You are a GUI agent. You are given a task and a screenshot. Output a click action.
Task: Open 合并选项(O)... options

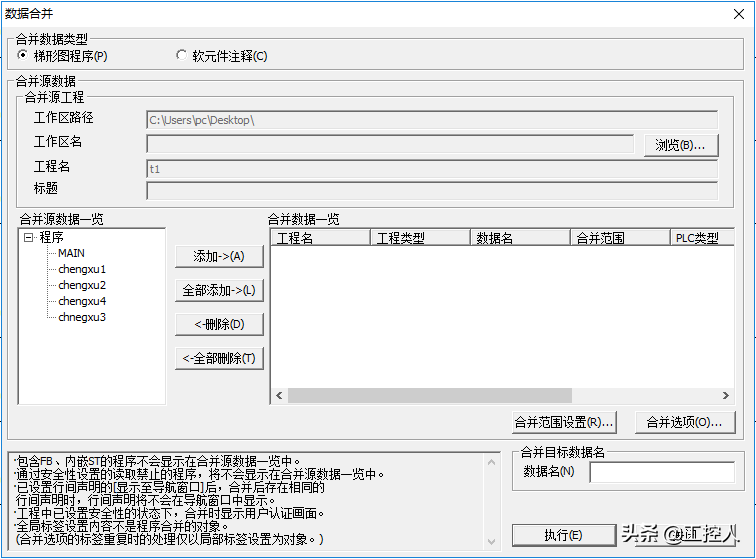(685, 423)
